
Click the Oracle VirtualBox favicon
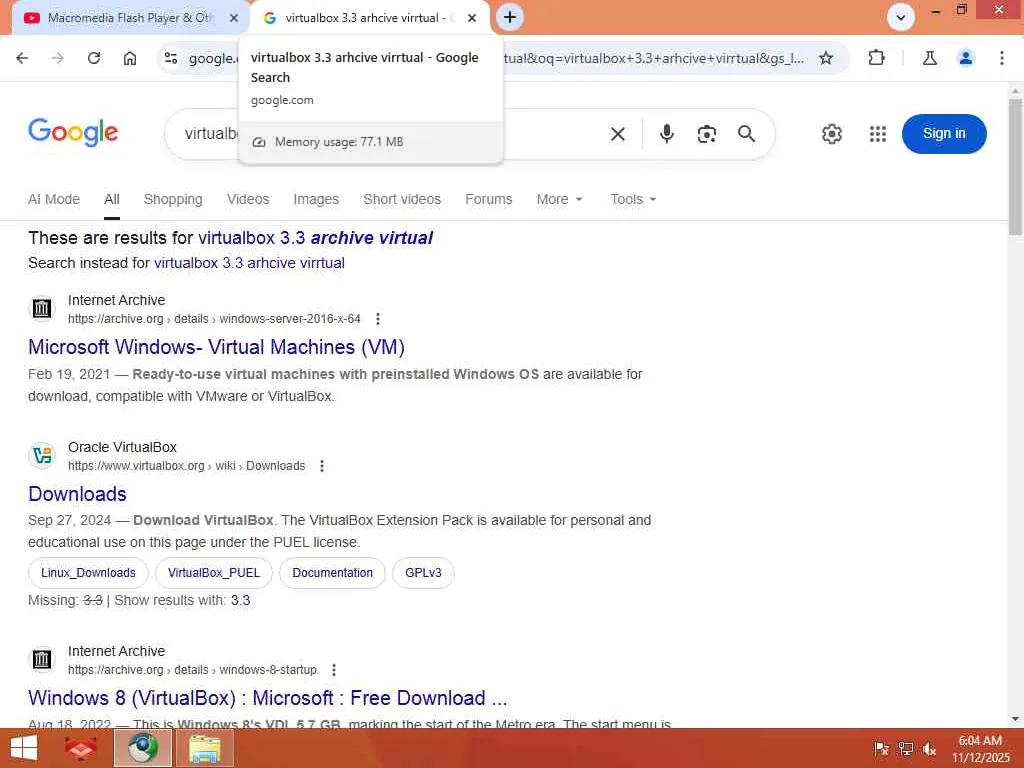42,455
